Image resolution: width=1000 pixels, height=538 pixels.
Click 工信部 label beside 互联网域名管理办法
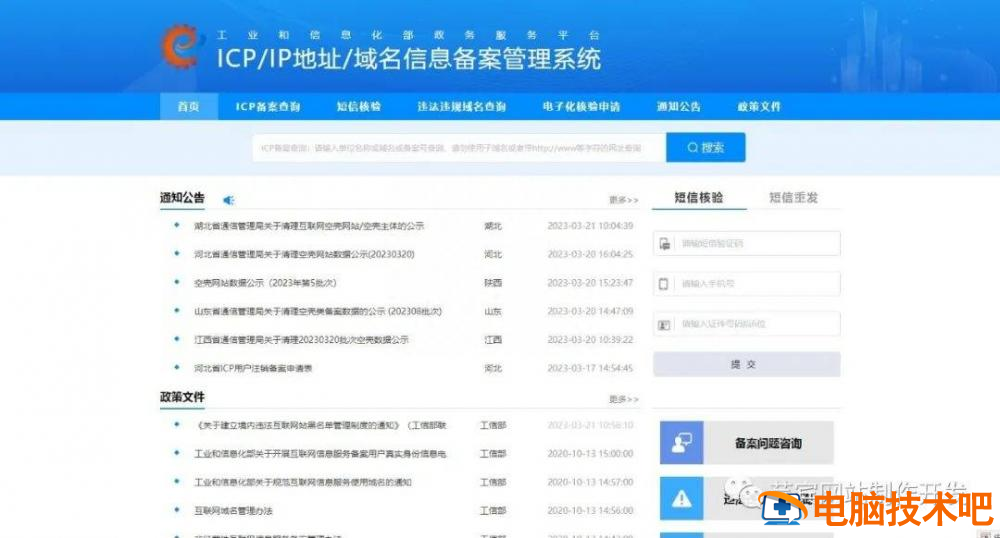[493, 511]
